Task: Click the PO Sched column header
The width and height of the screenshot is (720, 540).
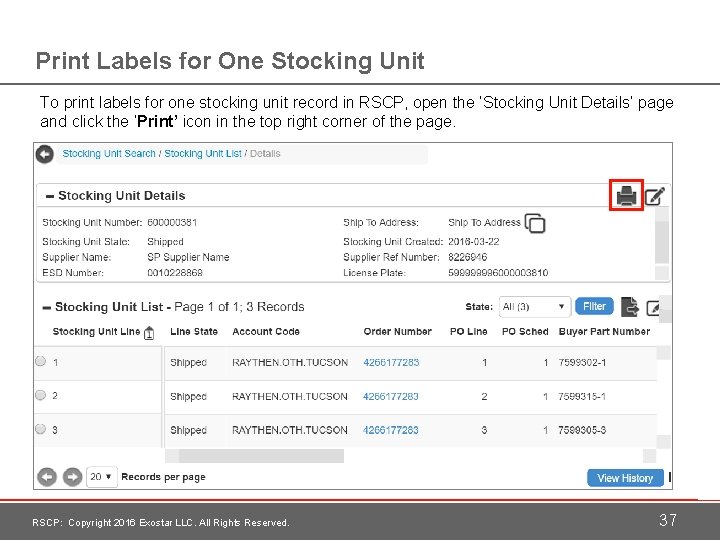Action: coord(525,332)
